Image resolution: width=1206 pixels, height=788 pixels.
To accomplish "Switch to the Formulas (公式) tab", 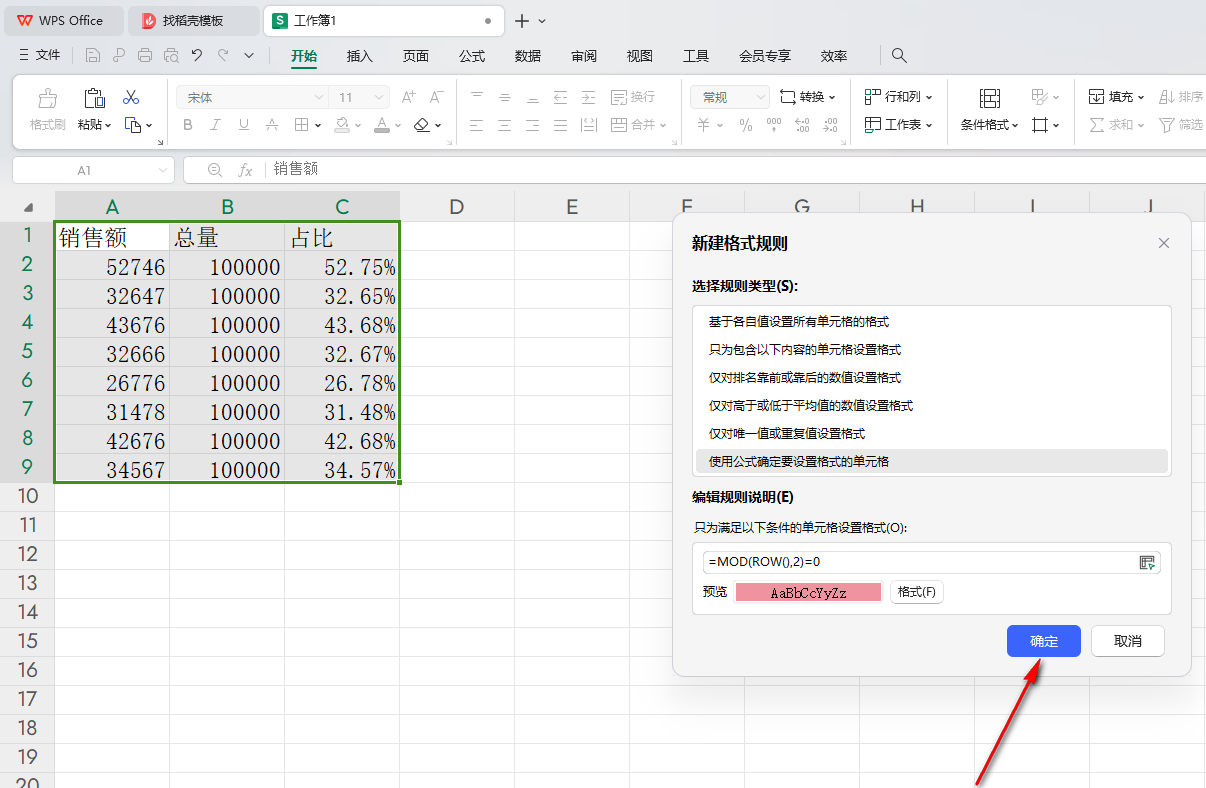I will [x=472, y=56].
